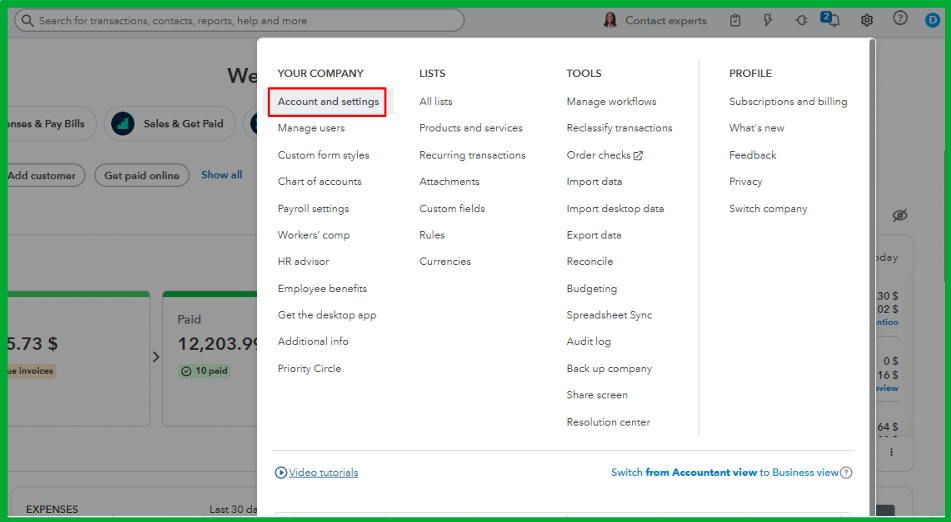This screenshot has width=951, height=522.
Task: Open Custom form styles
Action: pyautogui.click(x=323, y=155)
